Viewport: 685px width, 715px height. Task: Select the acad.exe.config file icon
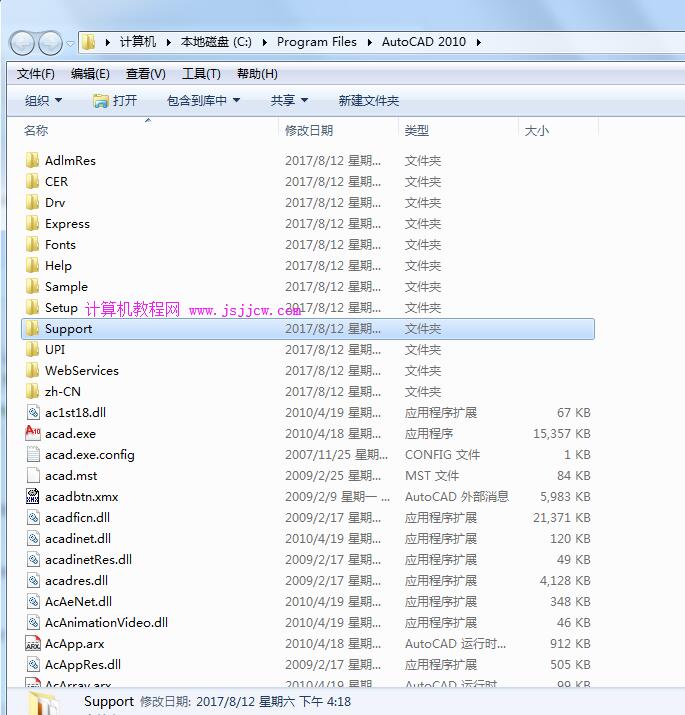click(33, 455)
